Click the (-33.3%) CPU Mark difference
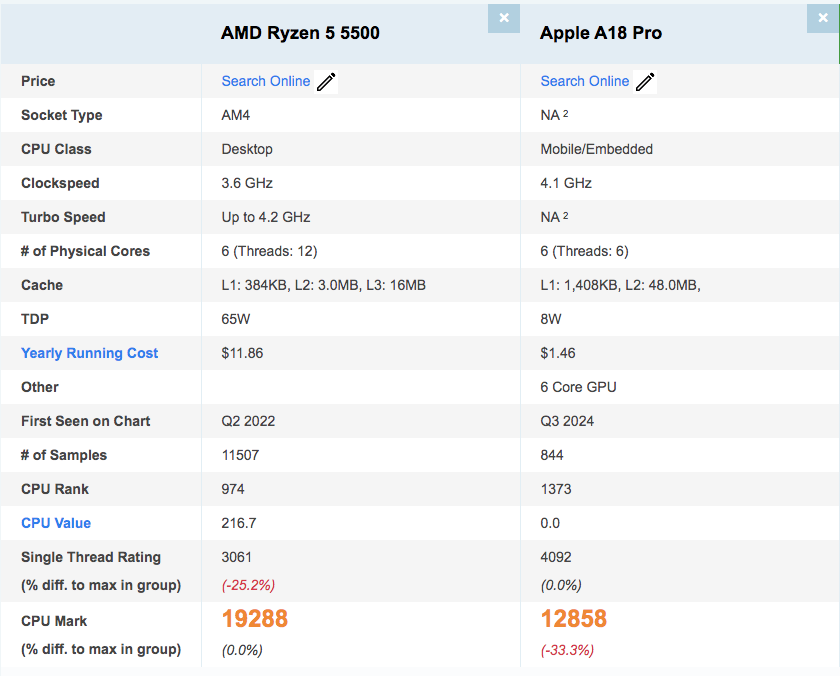840x676 pixels. (567, 651)
